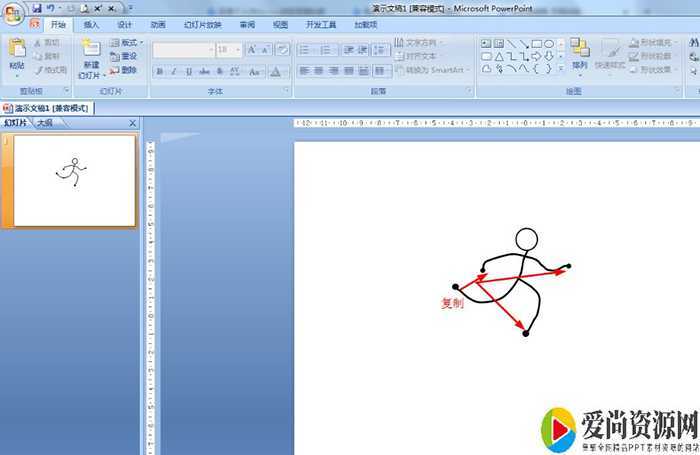Image resolution: width=700 pixels, height=455 pixels.
Task: Open the font color picker
Action: tap(276, 72)
